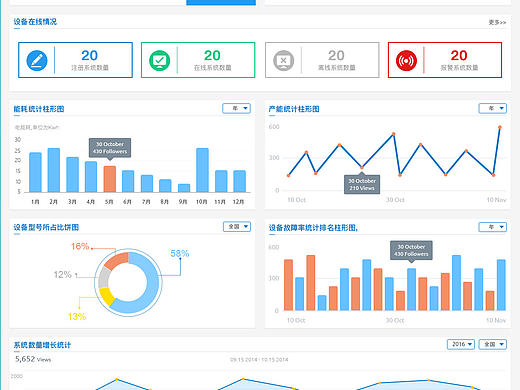This screenshot has width=520, height=390.
Task: Open the 年 dropdown in 产能统计柱形图
Action: pos(493,108)
